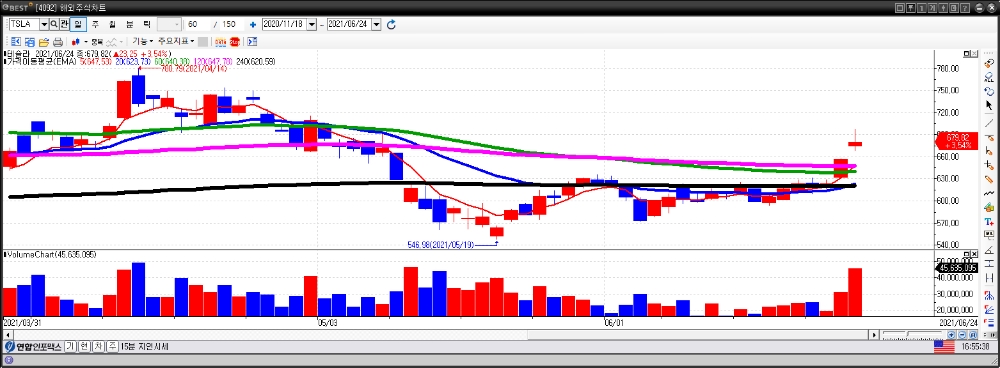Viewport: 1000px width, 368px height.
Task: Maximize the VolumeChart pane
Action: coord(967,254)
